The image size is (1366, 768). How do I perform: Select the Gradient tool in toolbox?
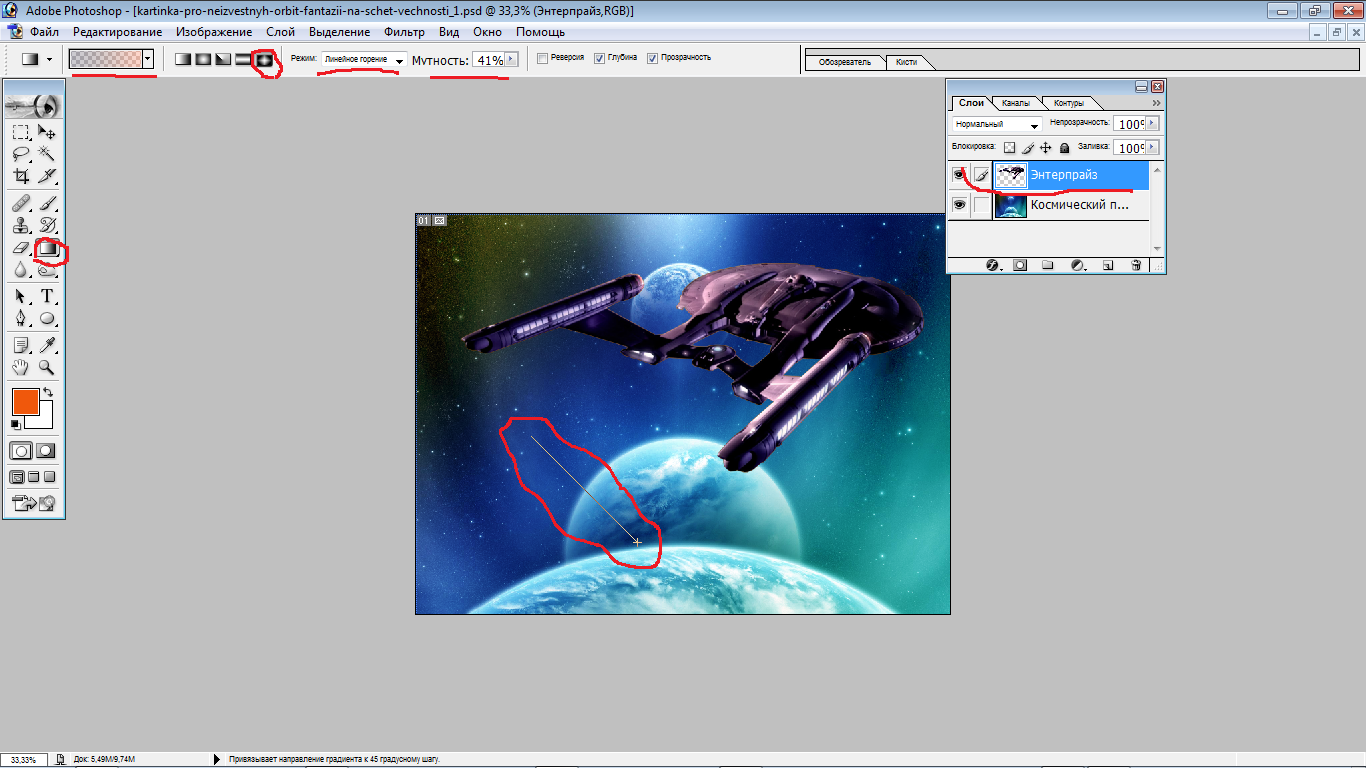tap(47, 248)
